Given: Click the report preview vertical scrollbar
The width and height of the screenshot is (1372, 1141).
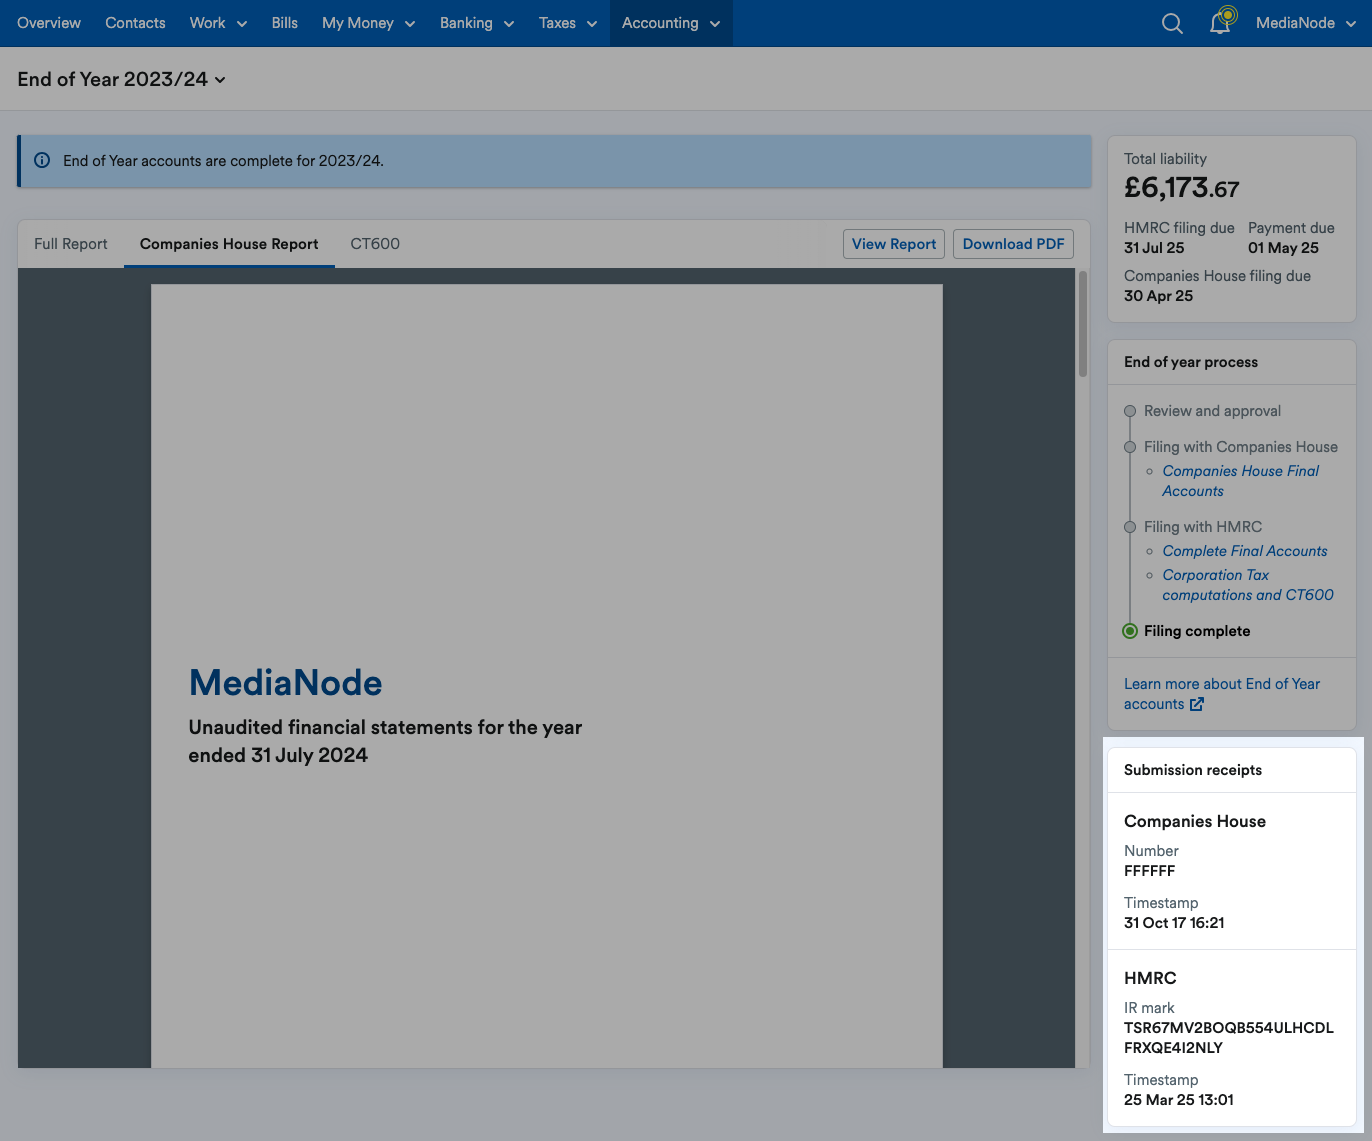Looking at the screenshot, I should point(1082,323).
